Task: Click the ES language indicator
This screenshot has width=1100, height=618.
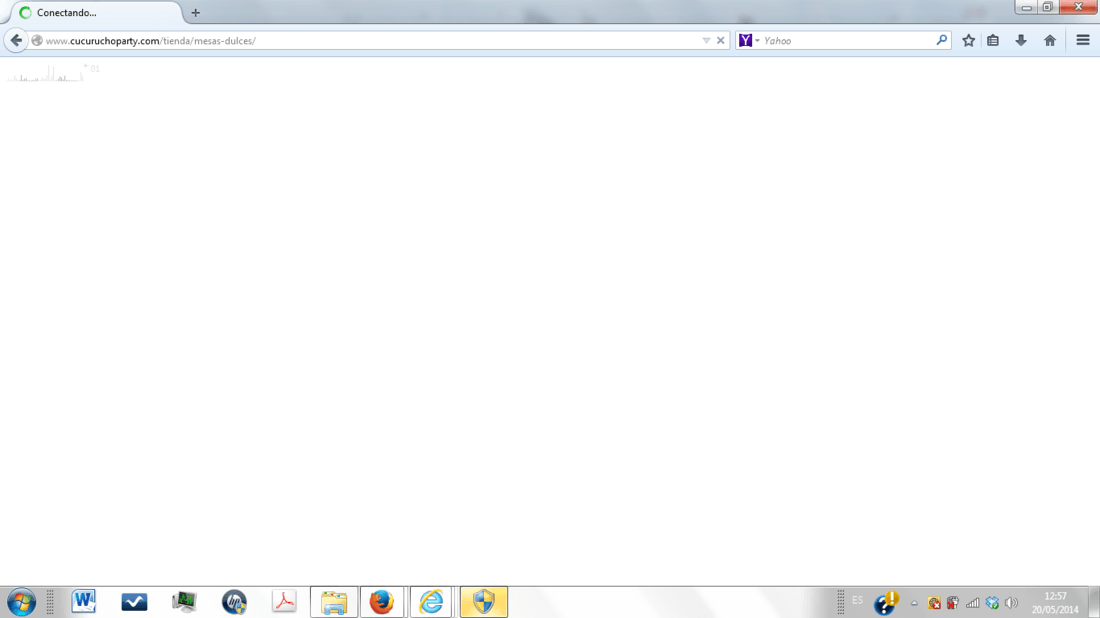Action: point(857,600)
